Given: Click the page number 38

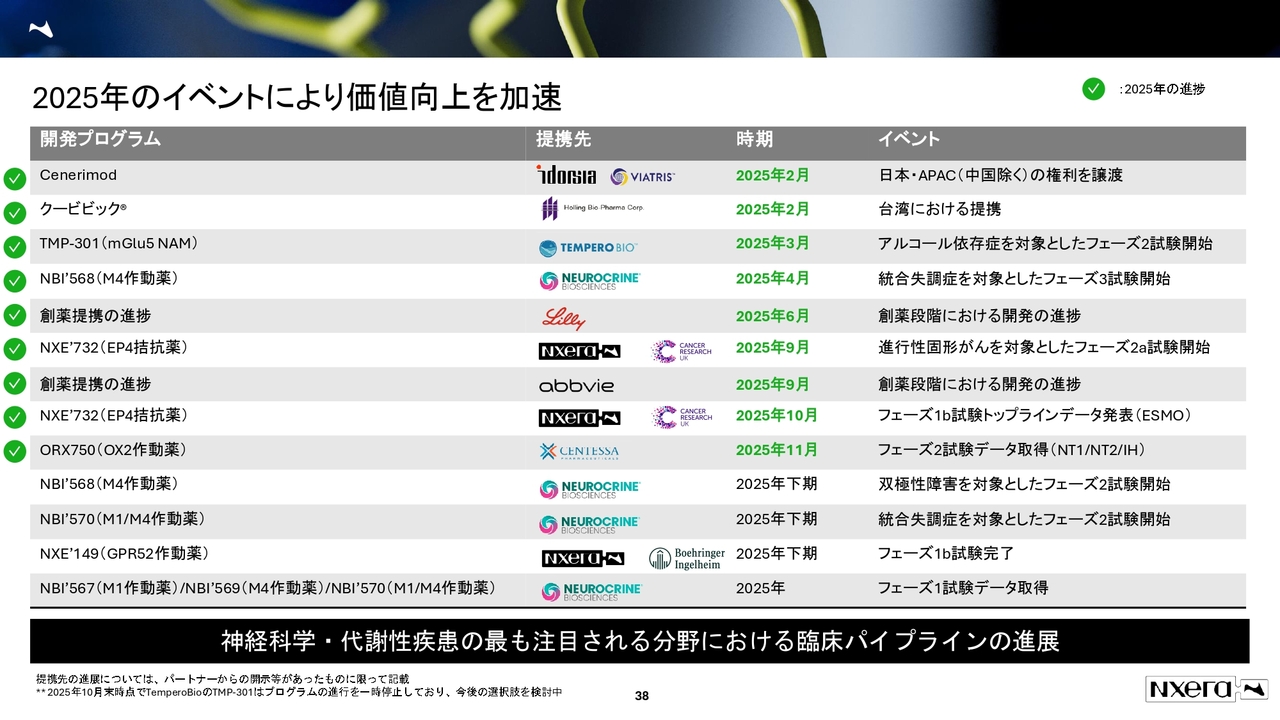Looking at the screenshot, I should click(642, 696).
